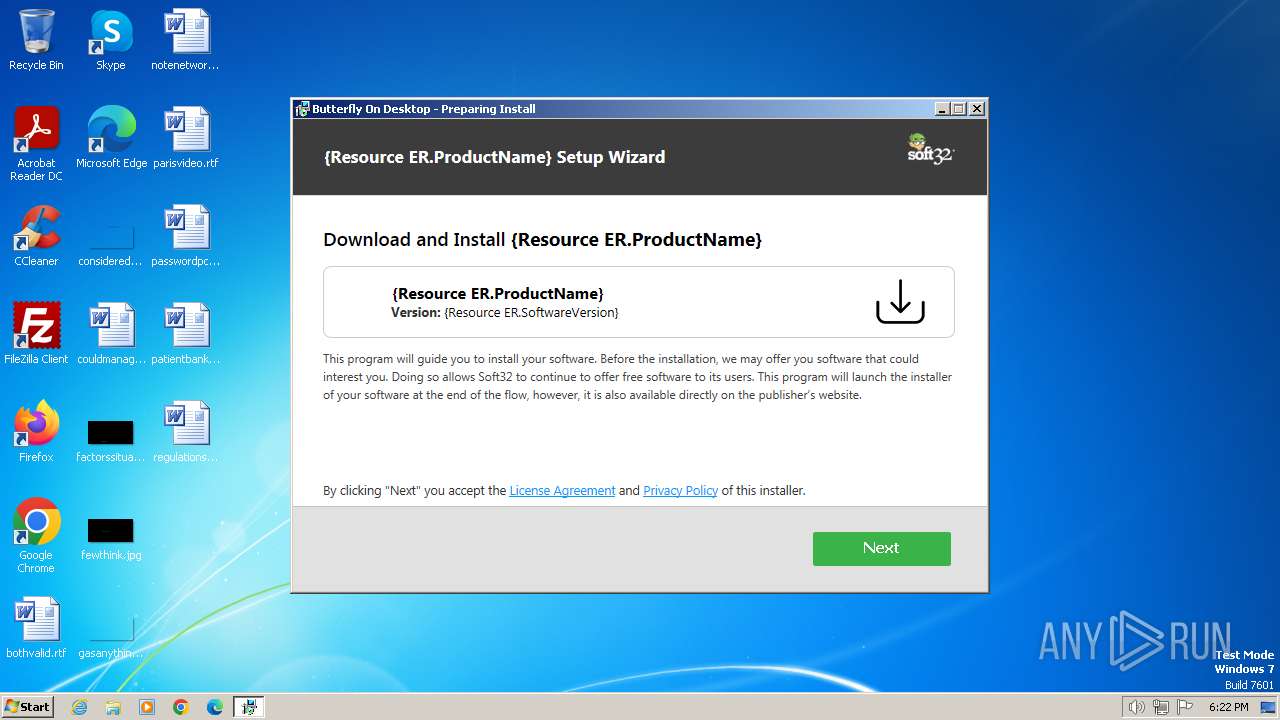Select the Skype desktop shortcut
The width and height of the screenshot is (1280, 720).
point(111,40)
